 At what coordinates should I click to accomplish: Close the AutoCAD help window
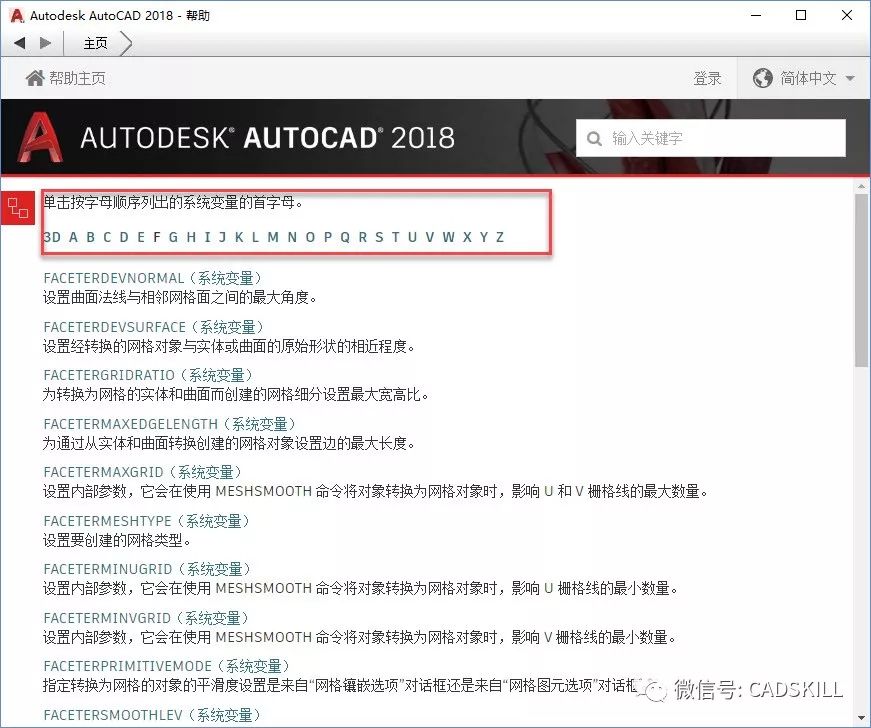coord(847,16)
